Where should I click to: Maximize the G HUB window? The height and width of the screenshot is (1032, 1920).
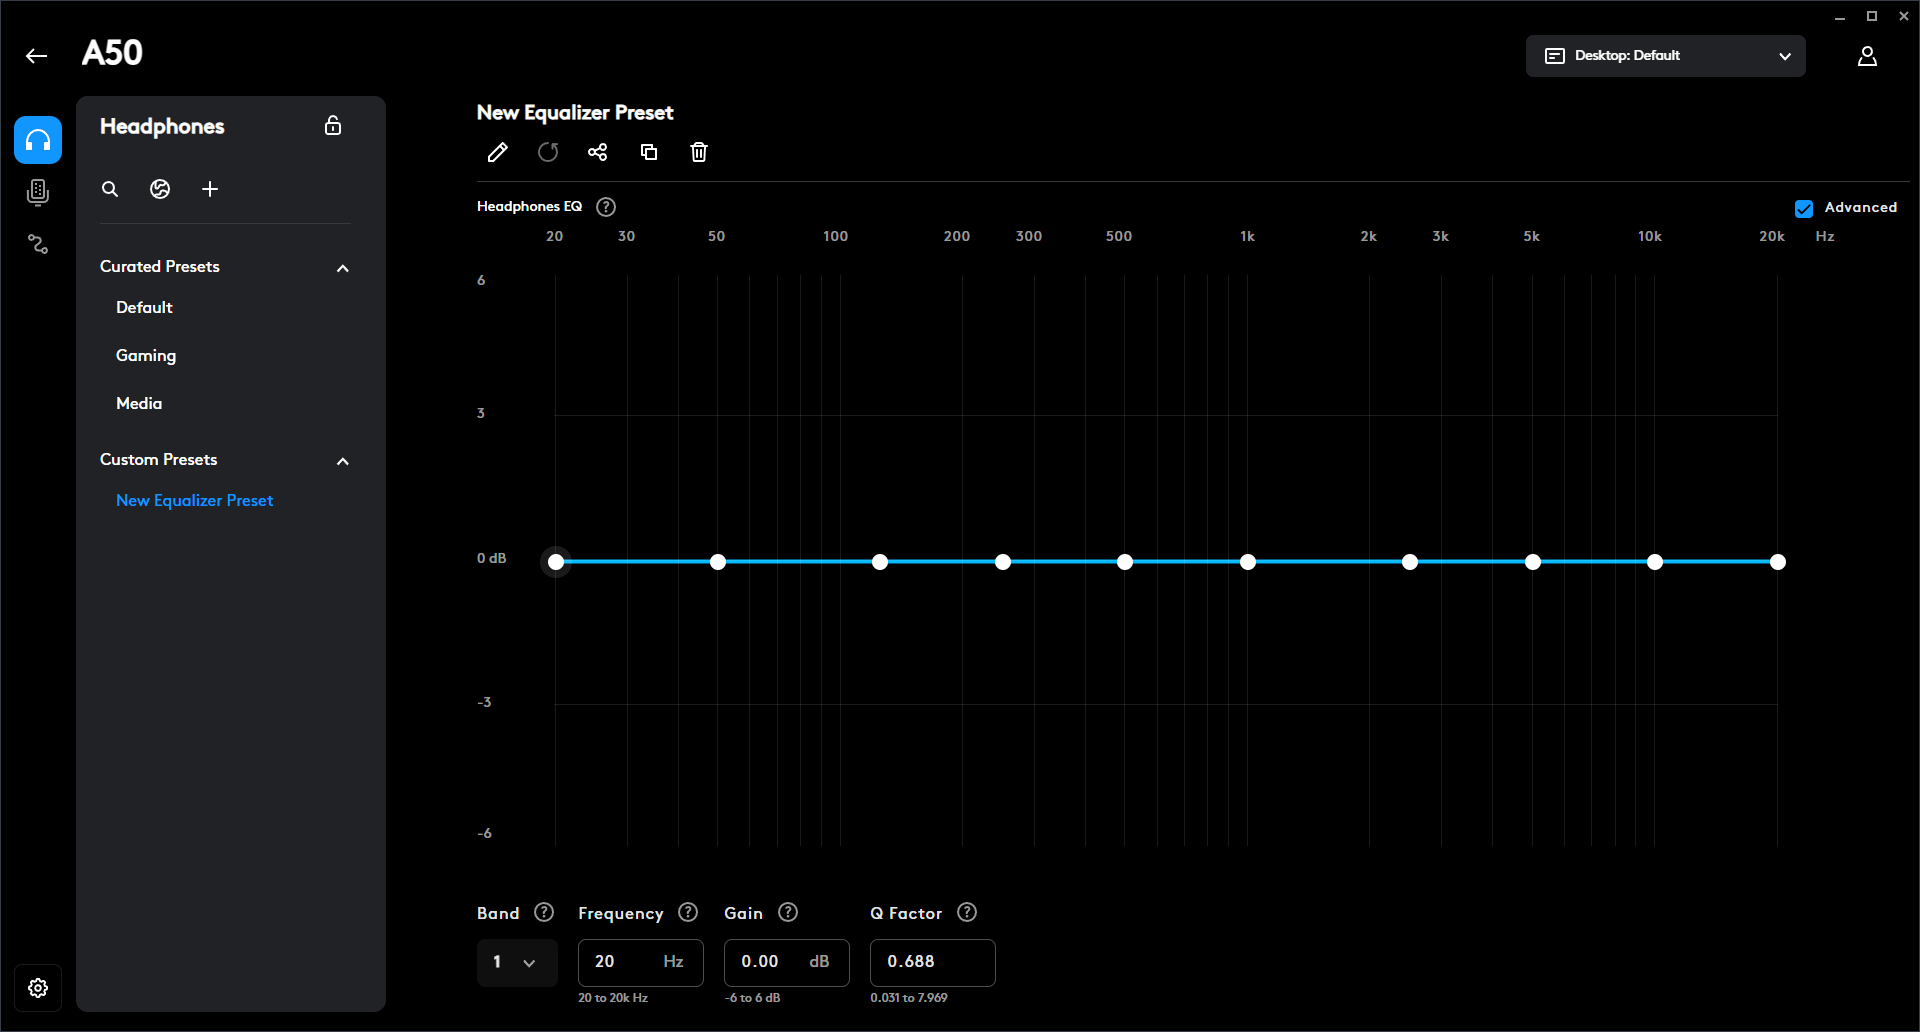1872,16
